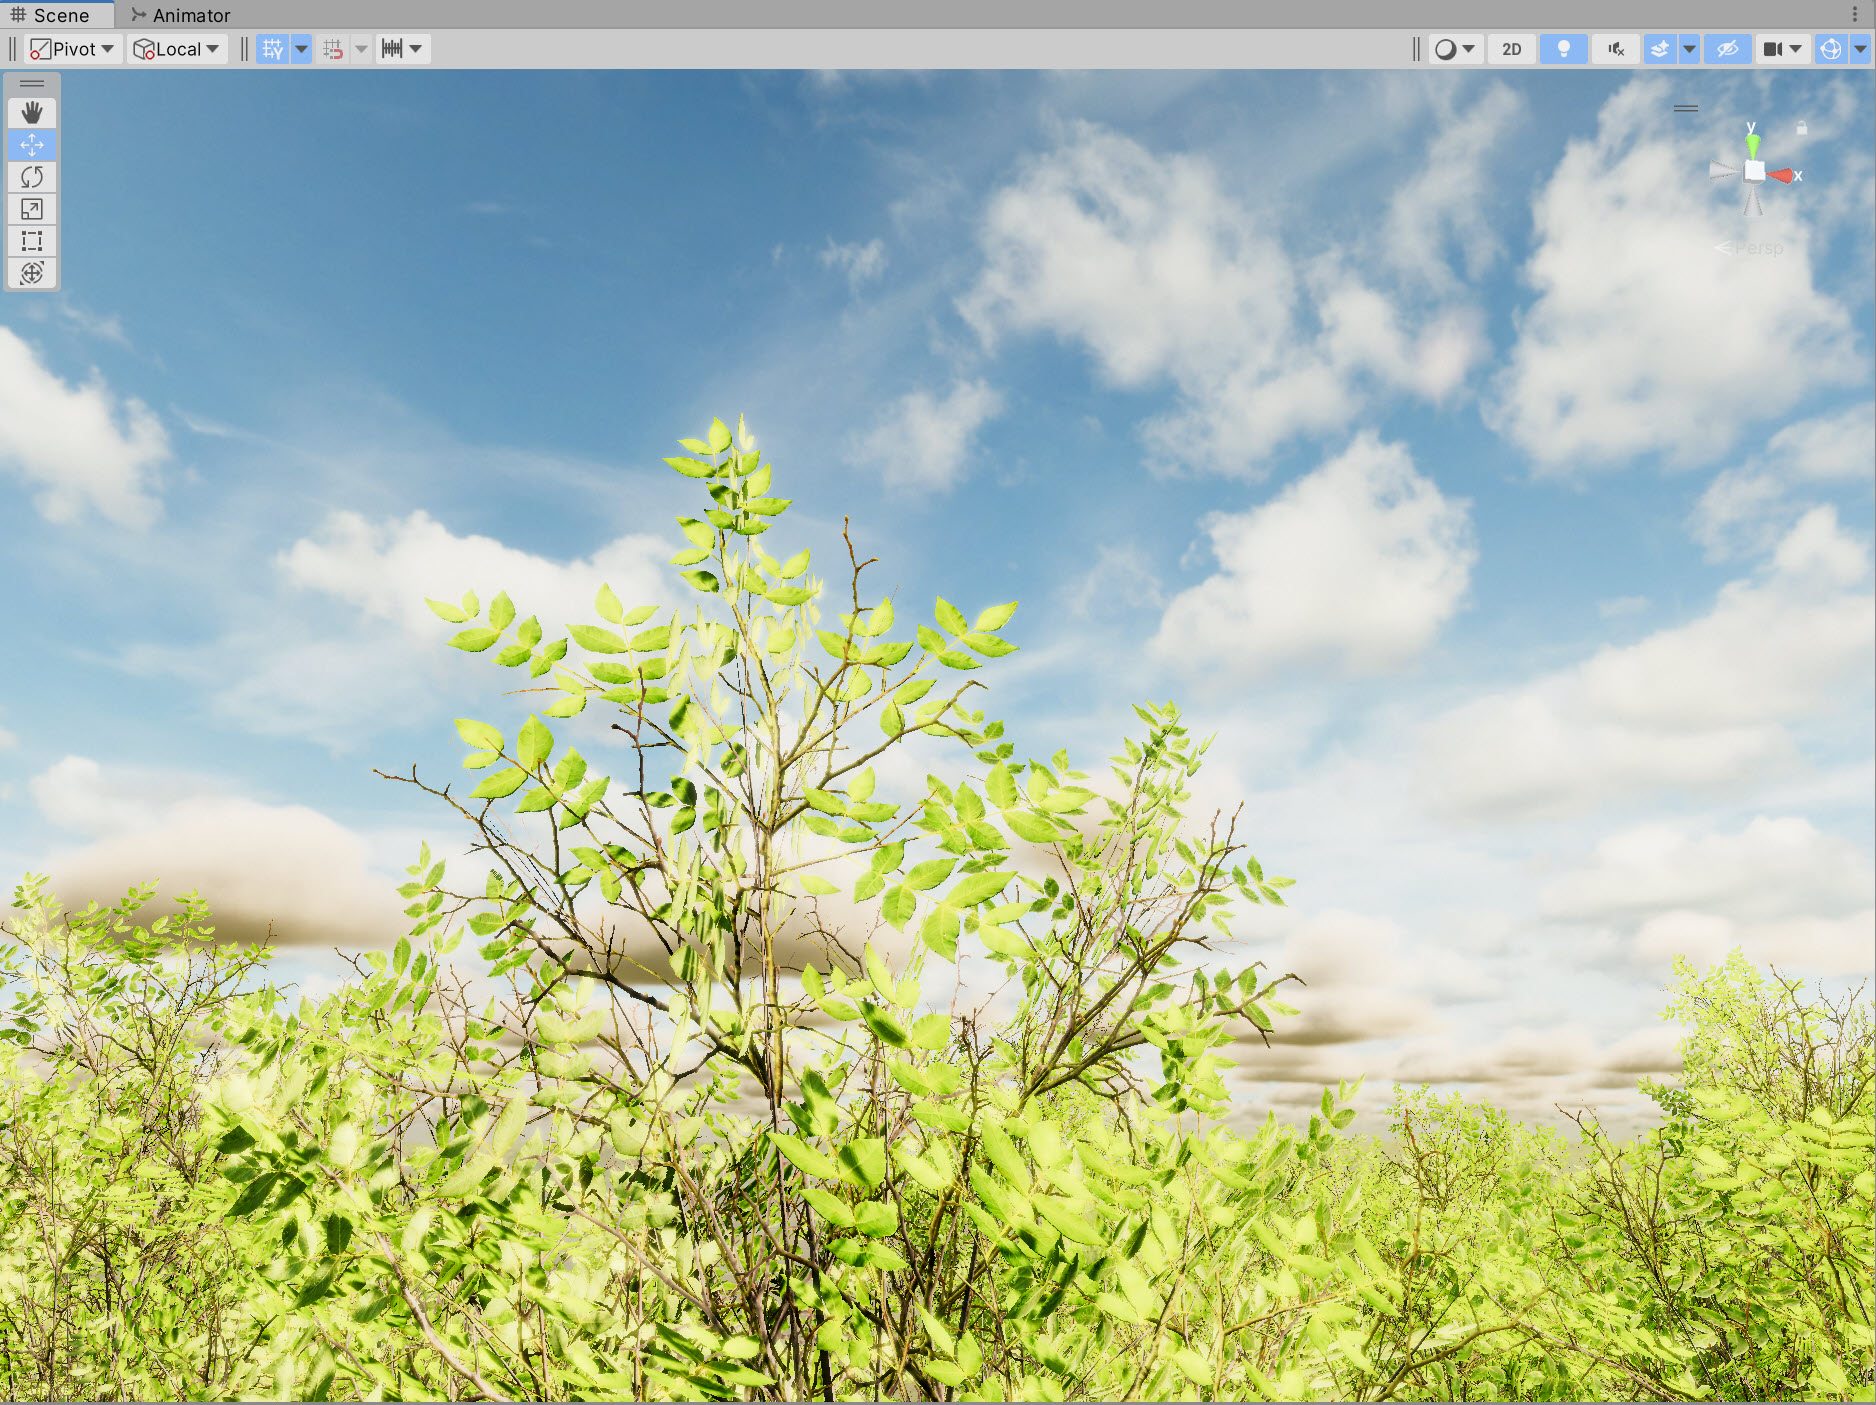Toggle 2D view mode
The width and height of the screenshot is (1876, 1405).
tap(1511, 49)
